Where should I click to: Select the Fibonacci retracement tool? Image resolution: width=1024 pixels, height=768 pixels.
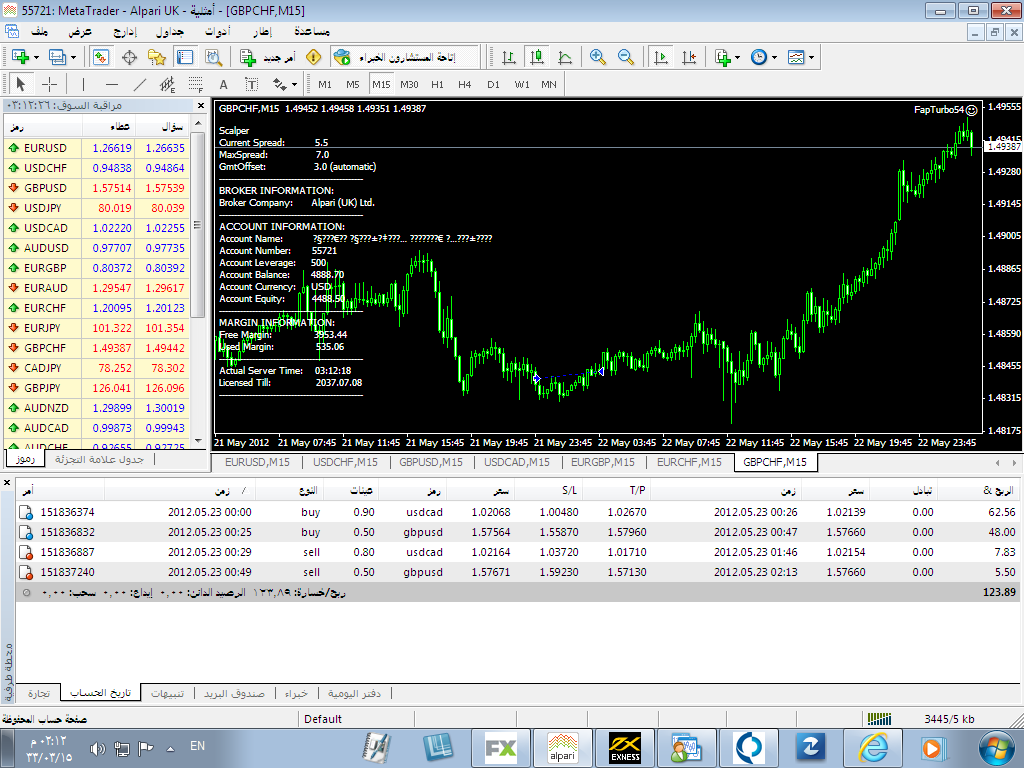point(196,84)
